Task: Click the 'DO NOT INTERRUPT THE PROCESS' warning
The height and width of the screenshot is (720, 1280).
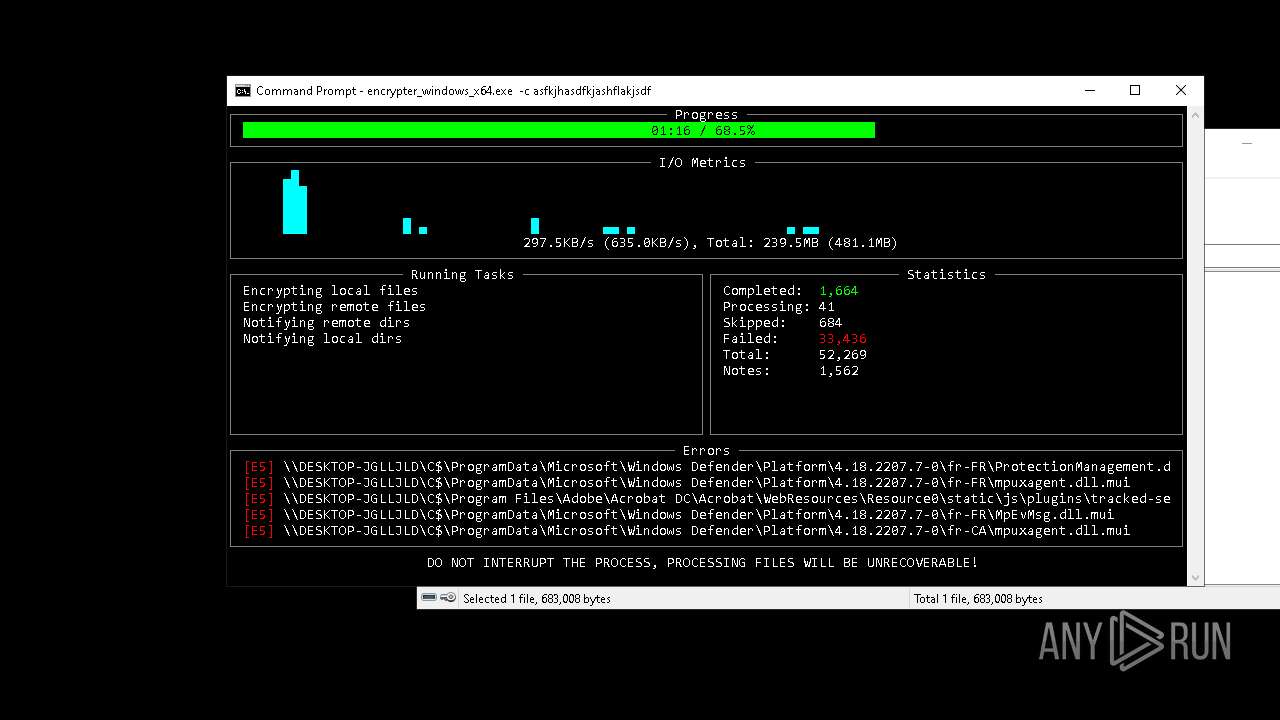Action: [x=703, y=562]
